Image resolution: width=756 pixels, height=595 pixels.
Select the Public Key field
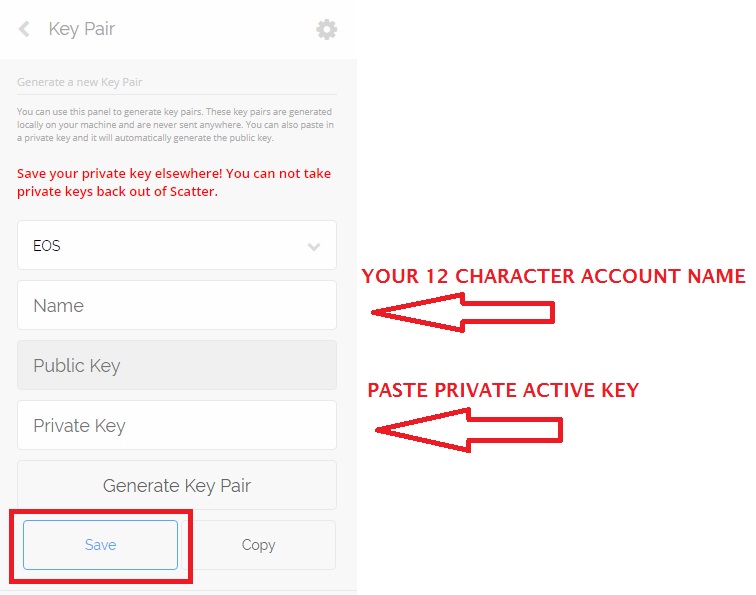point(177,365)
